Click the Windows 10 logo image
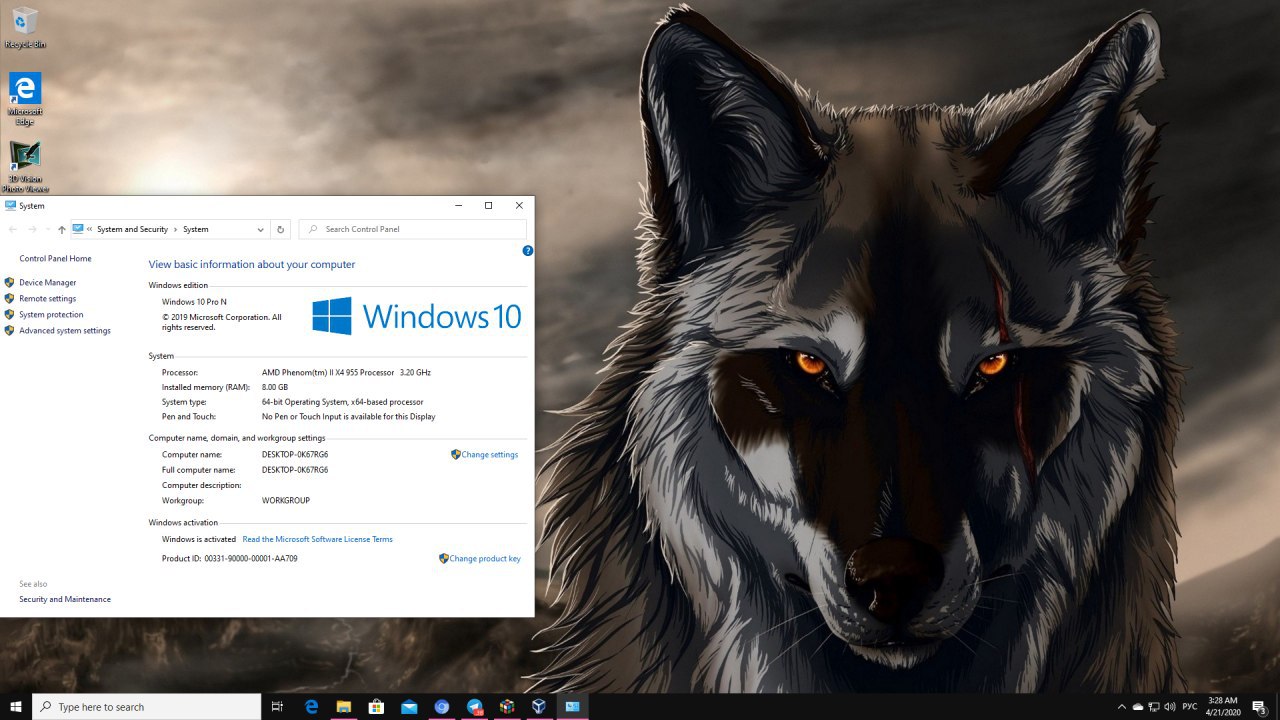The width and height of the screenshot is (1280, 720). pyautogui.click(x=417, y=316)
